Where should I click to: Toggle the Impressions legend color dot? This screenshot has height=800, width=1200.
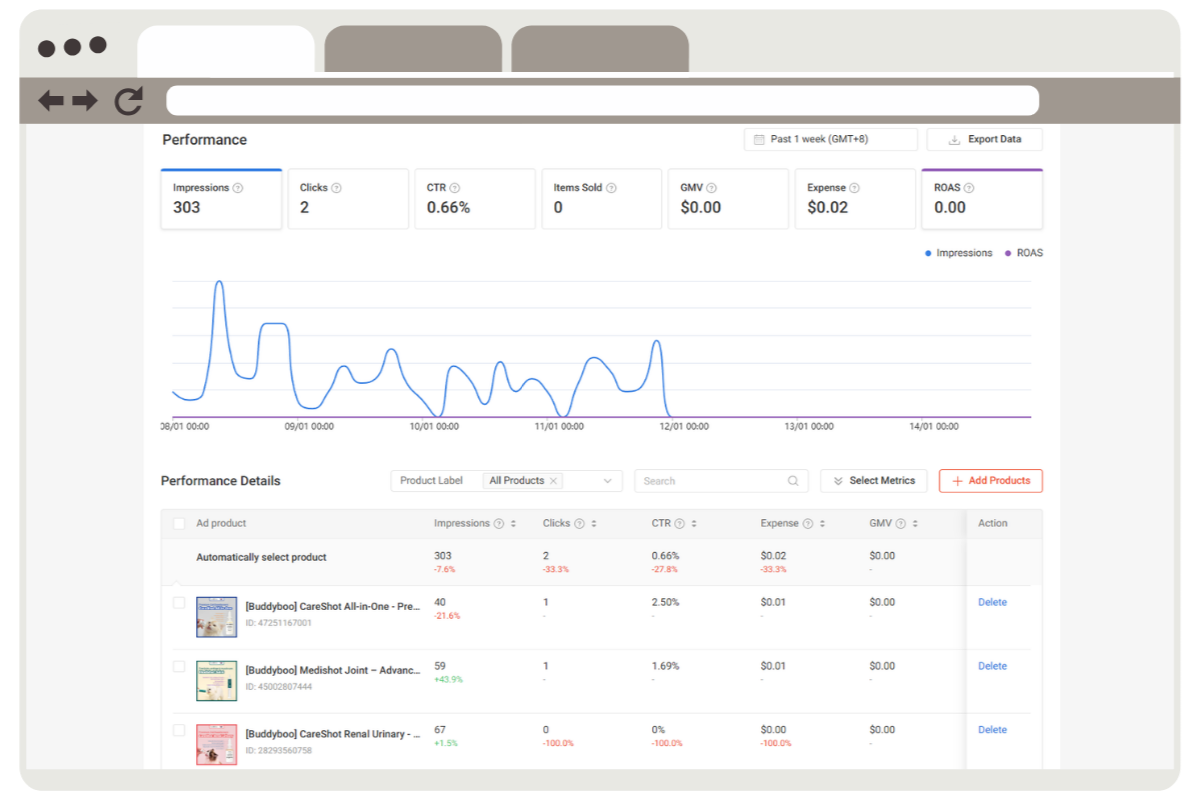click(929, 254)
